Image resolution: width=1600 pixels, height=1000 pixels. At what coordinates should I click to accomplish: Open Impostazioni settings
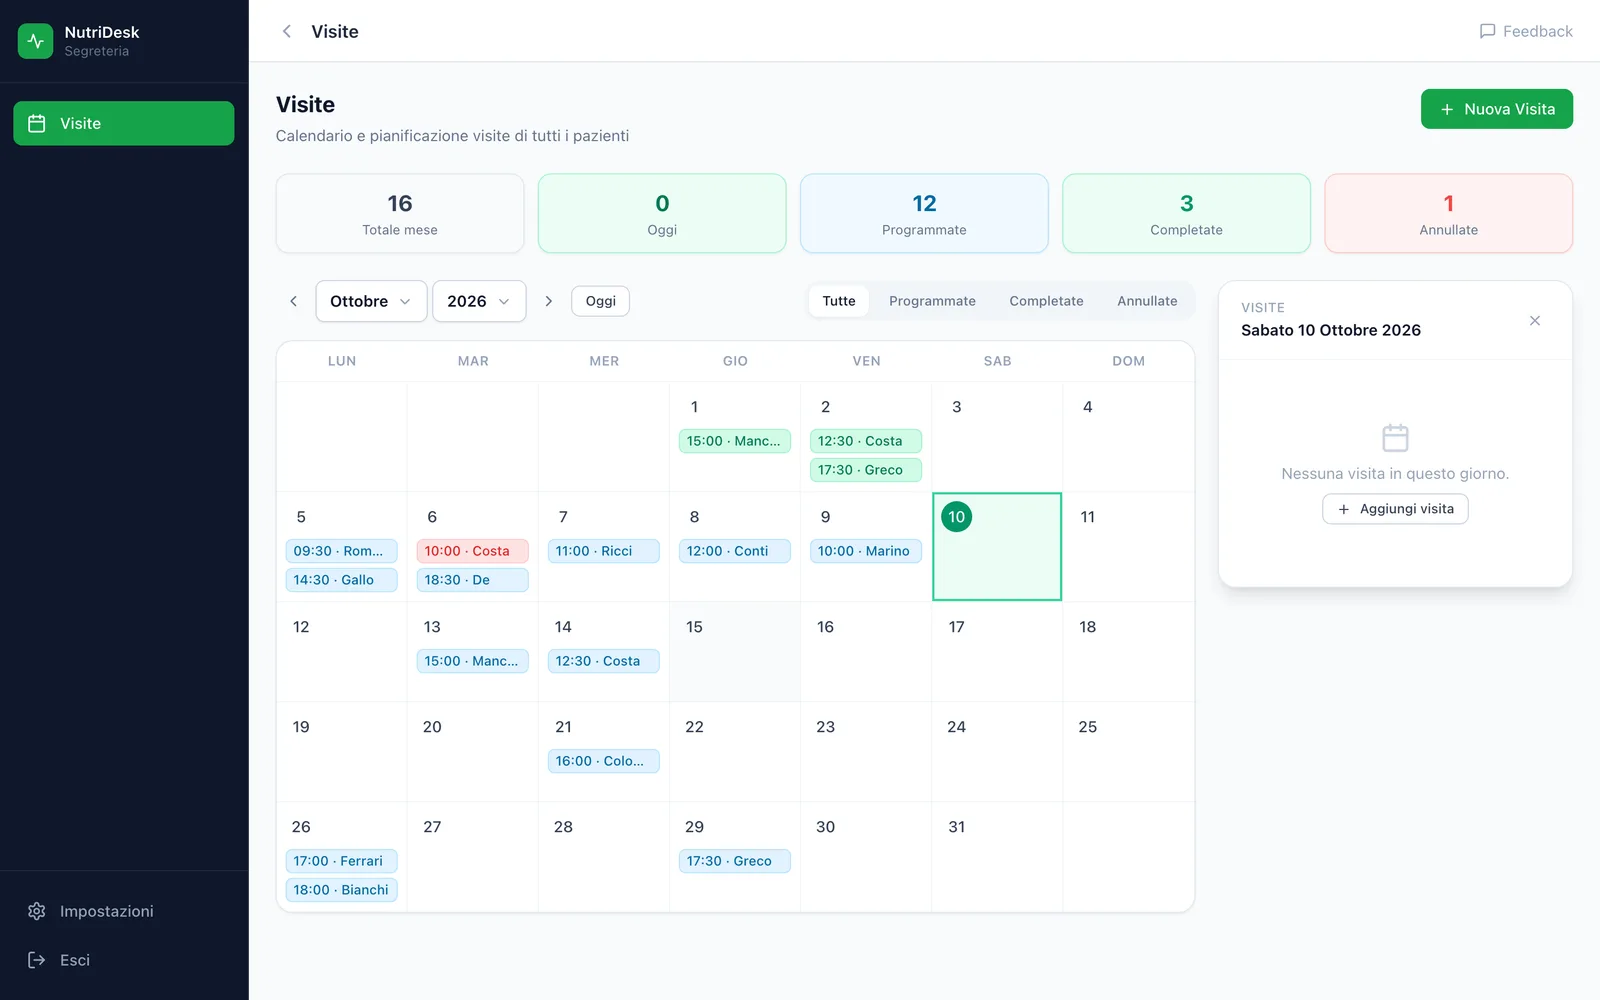[124, 911]
